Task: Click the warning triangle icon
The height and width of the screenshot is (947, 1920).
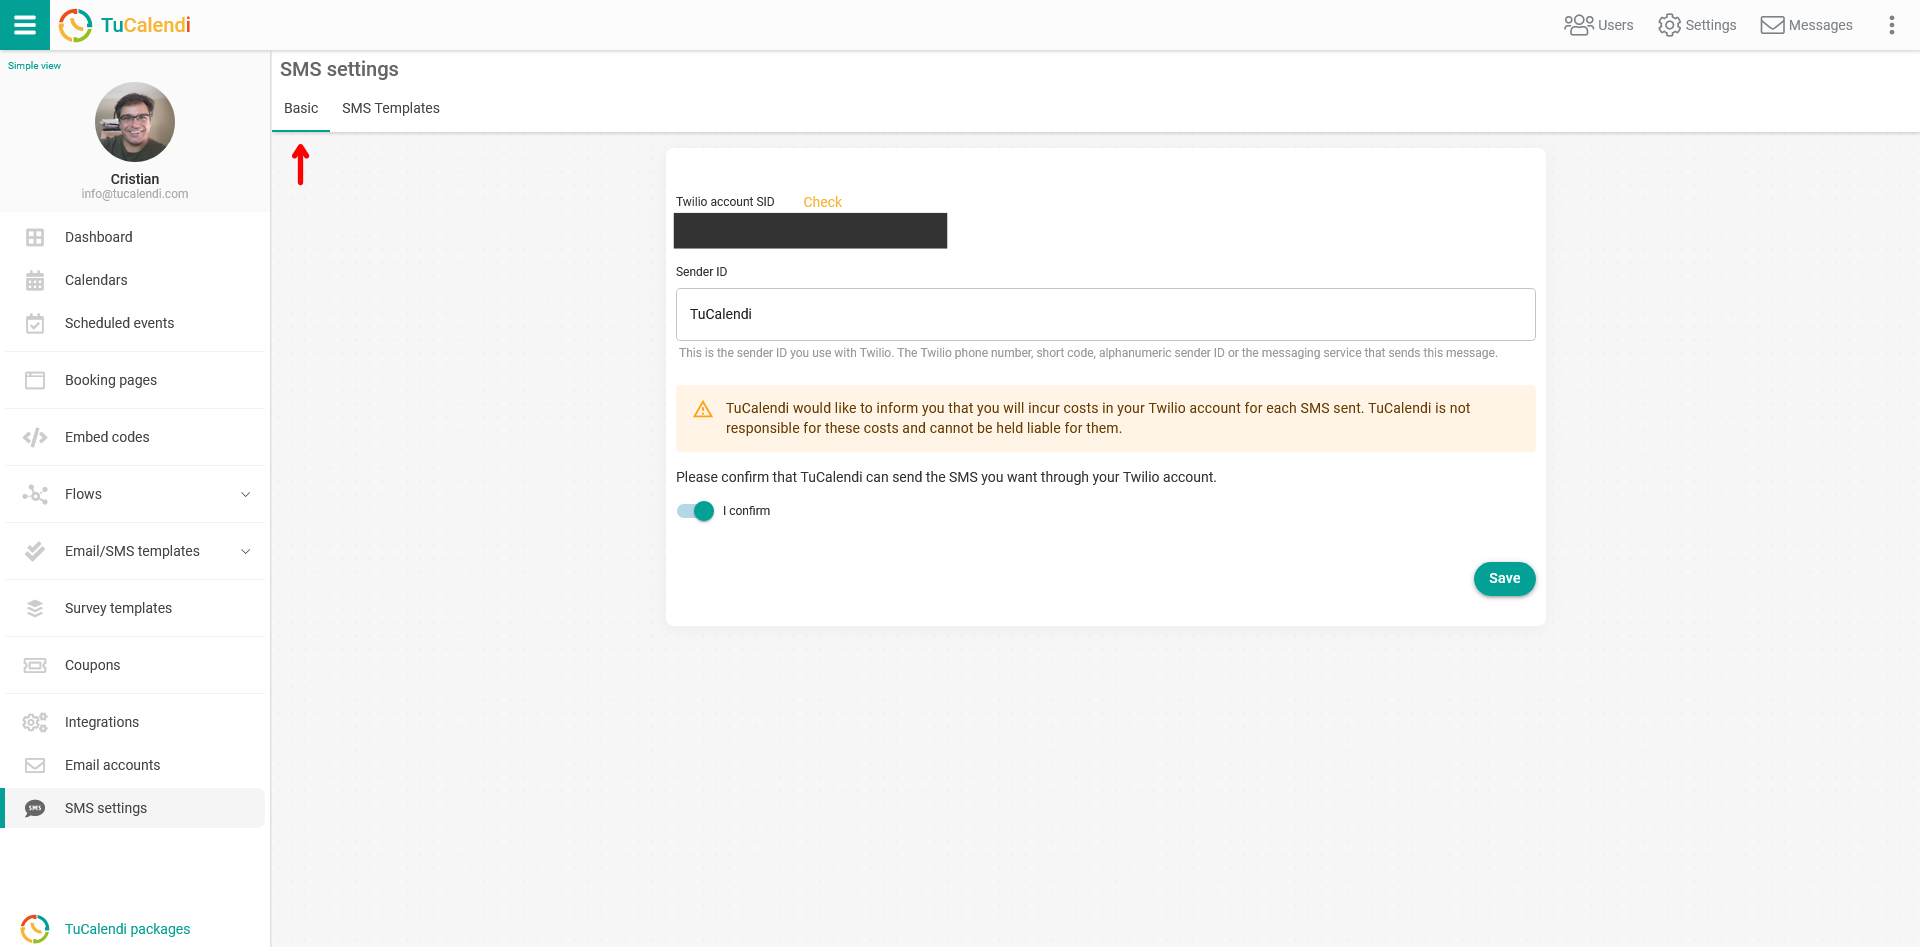Action: point(703,409)
